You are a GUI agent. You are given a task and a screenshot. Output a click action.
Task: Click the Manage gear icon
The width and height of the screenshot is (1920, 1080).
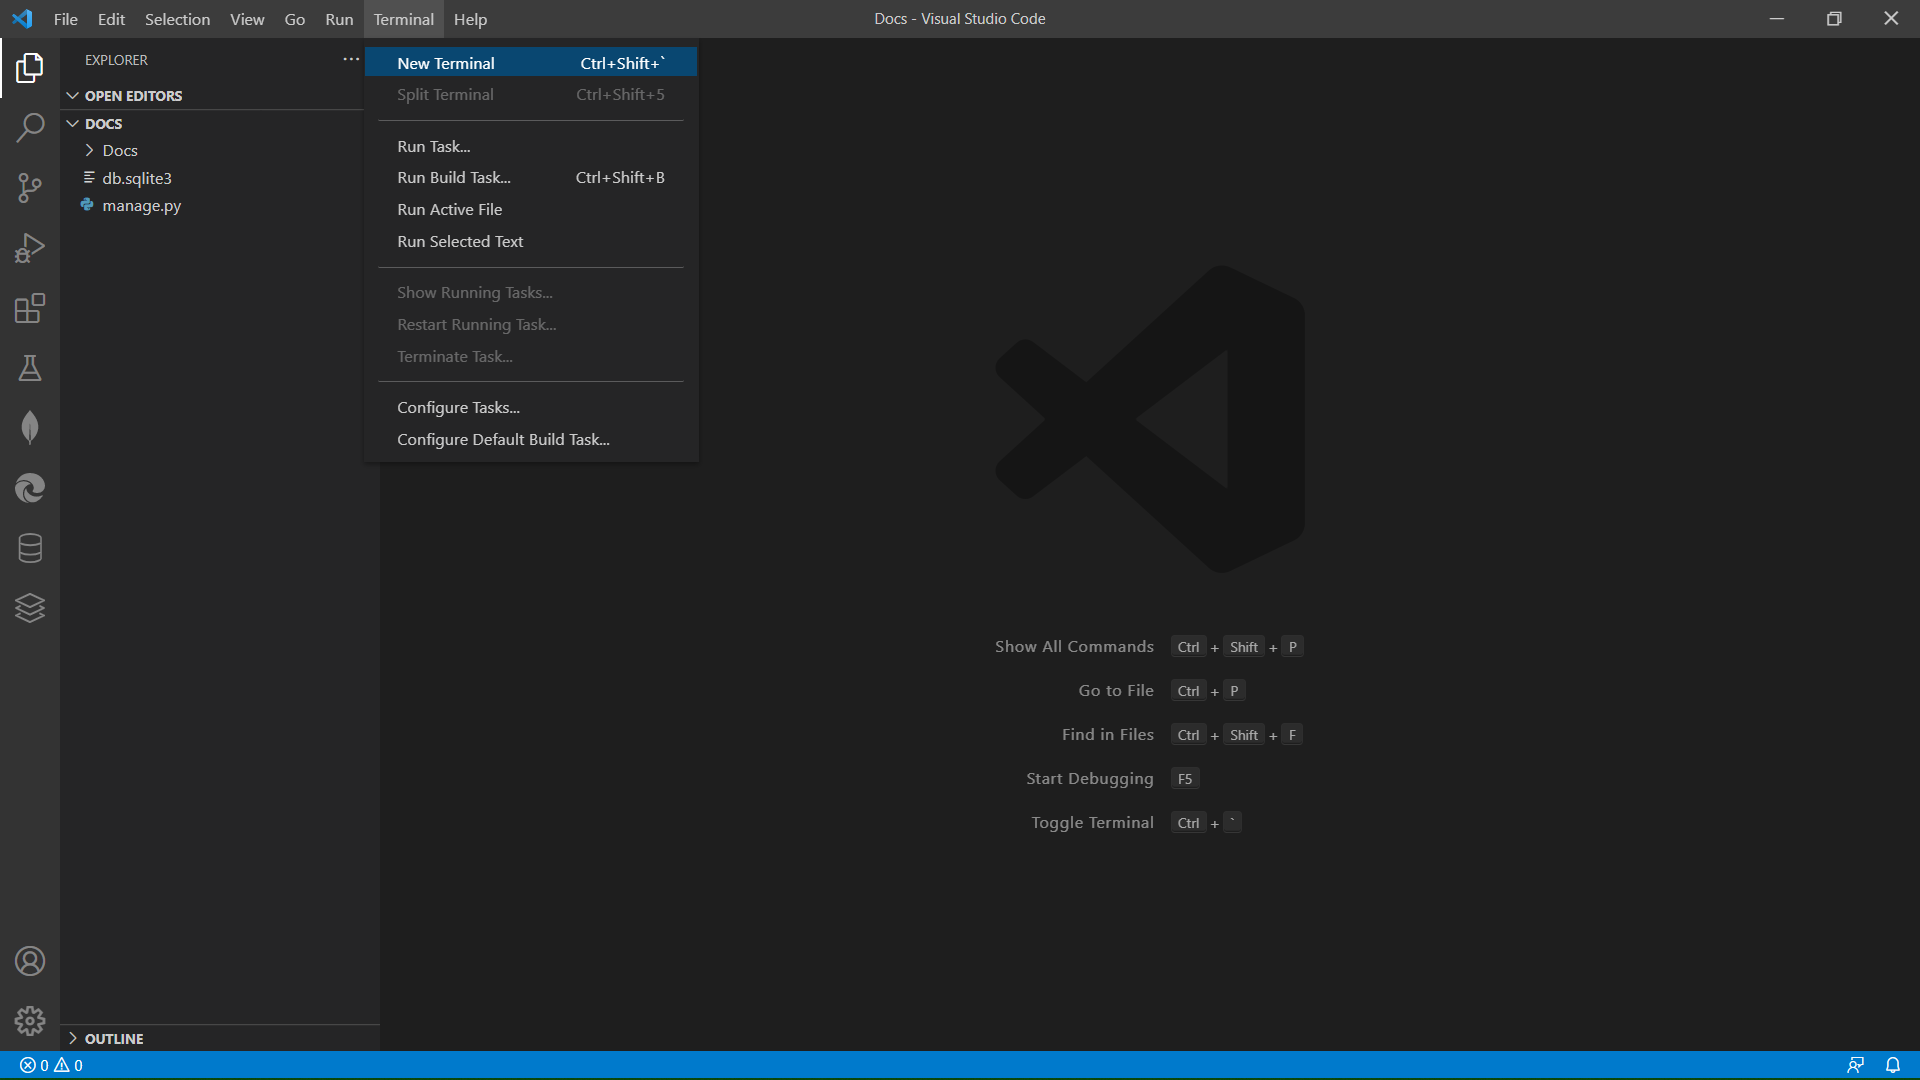pyautogui.click(x=30, y=1020)
